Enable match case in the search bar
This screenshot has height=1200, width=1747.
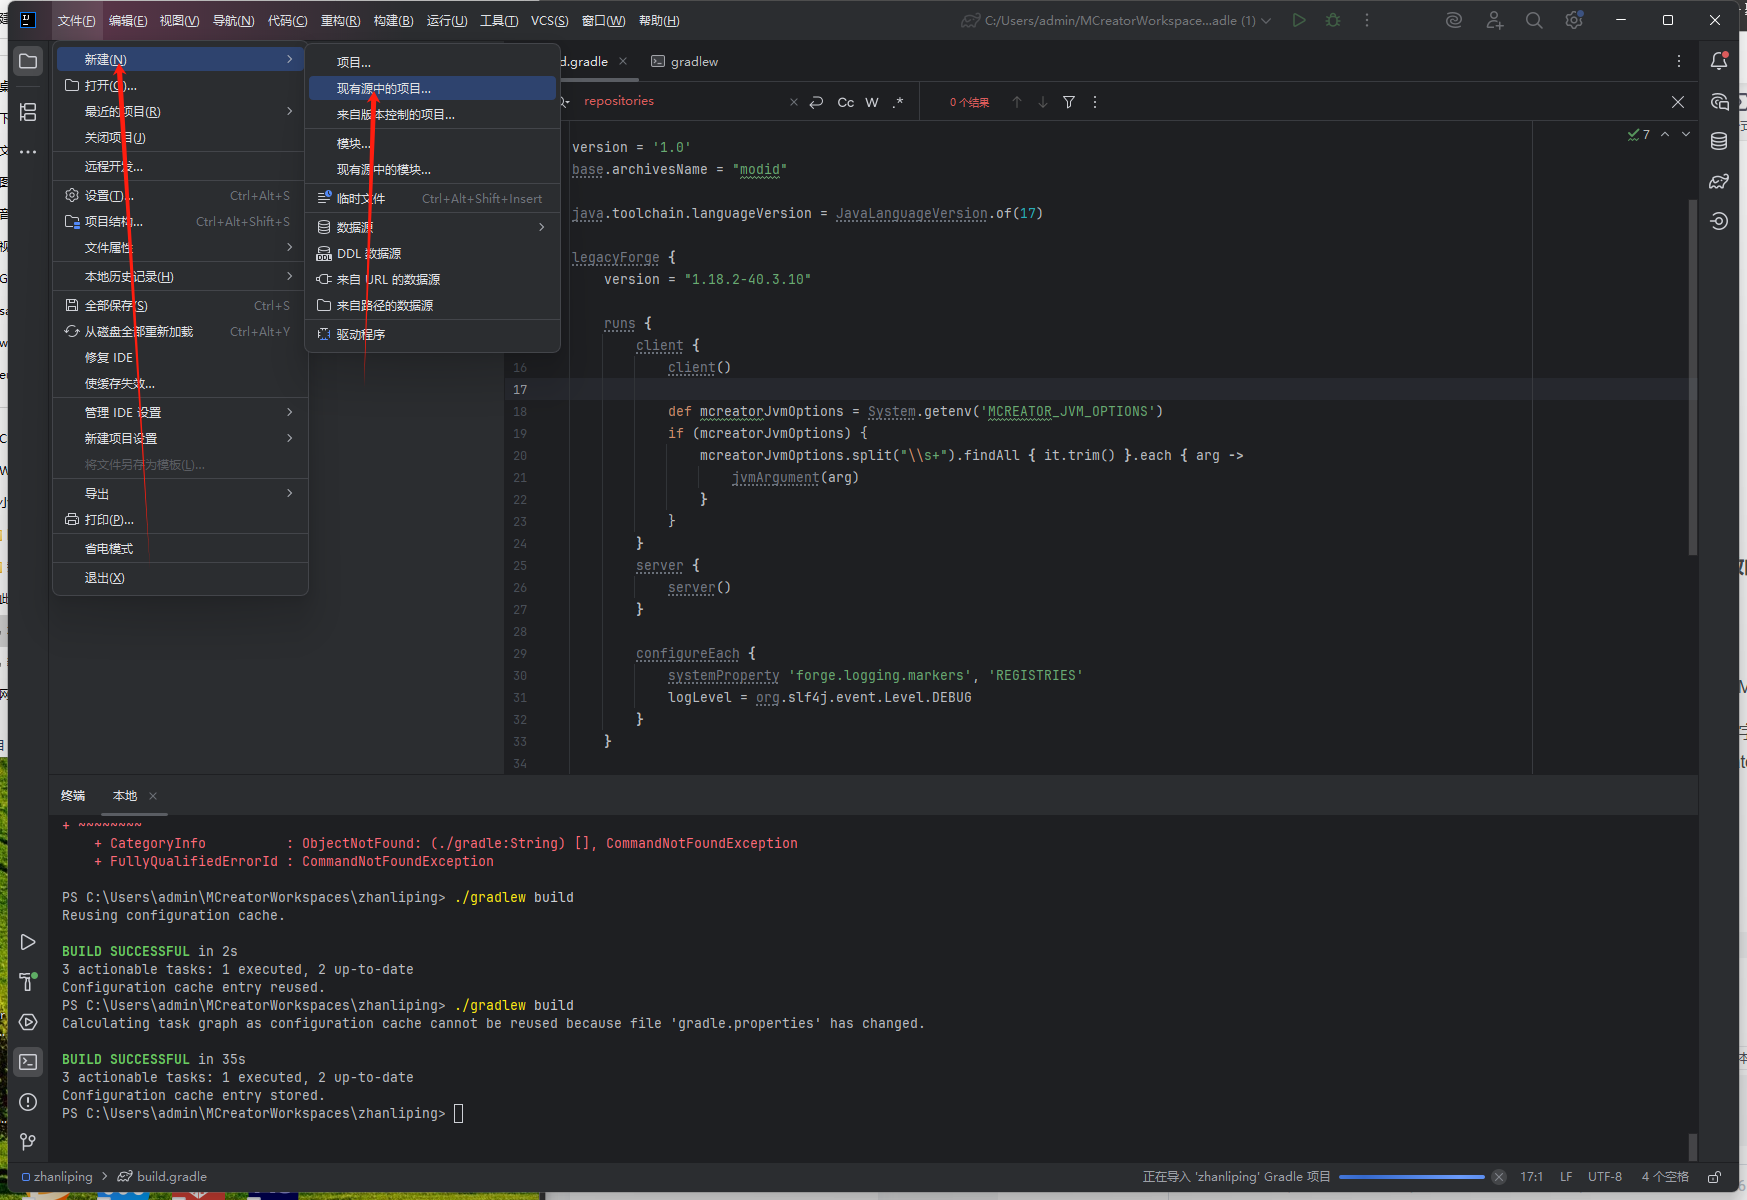(845, 102)
